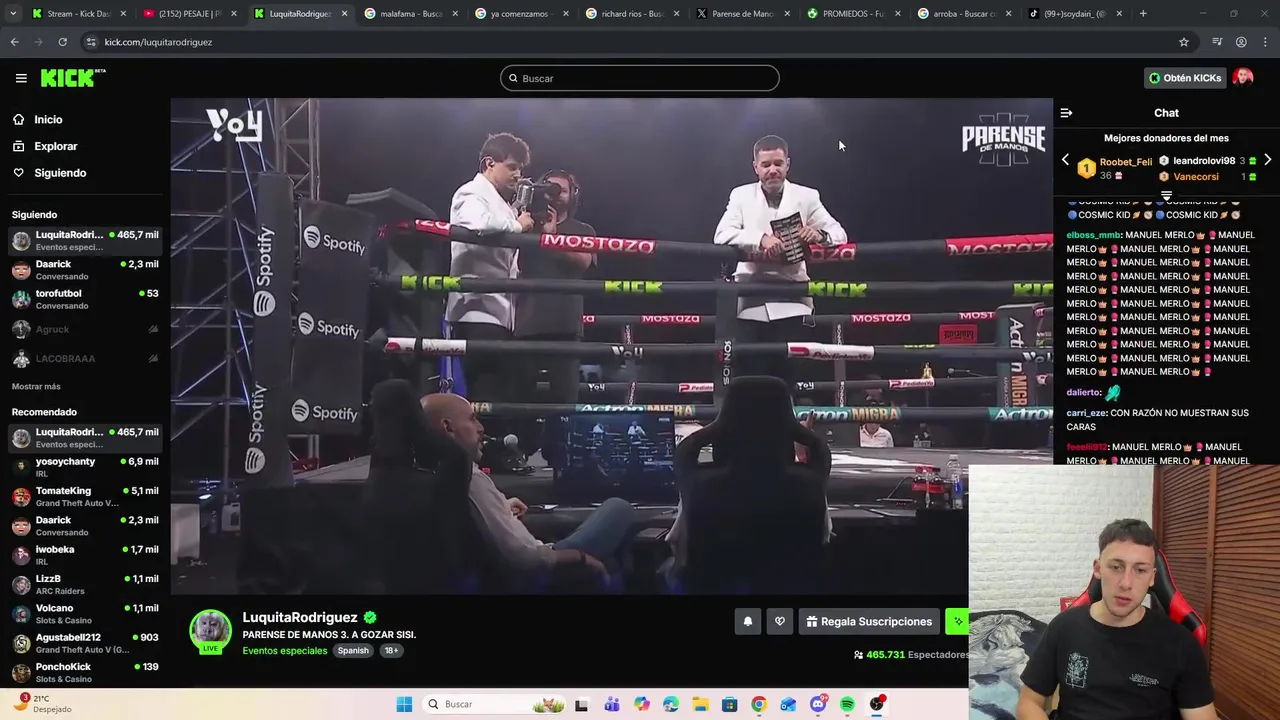Switch to arroba search tab
This screenshot has height=720, width=1280.
[x=963, y=14]
